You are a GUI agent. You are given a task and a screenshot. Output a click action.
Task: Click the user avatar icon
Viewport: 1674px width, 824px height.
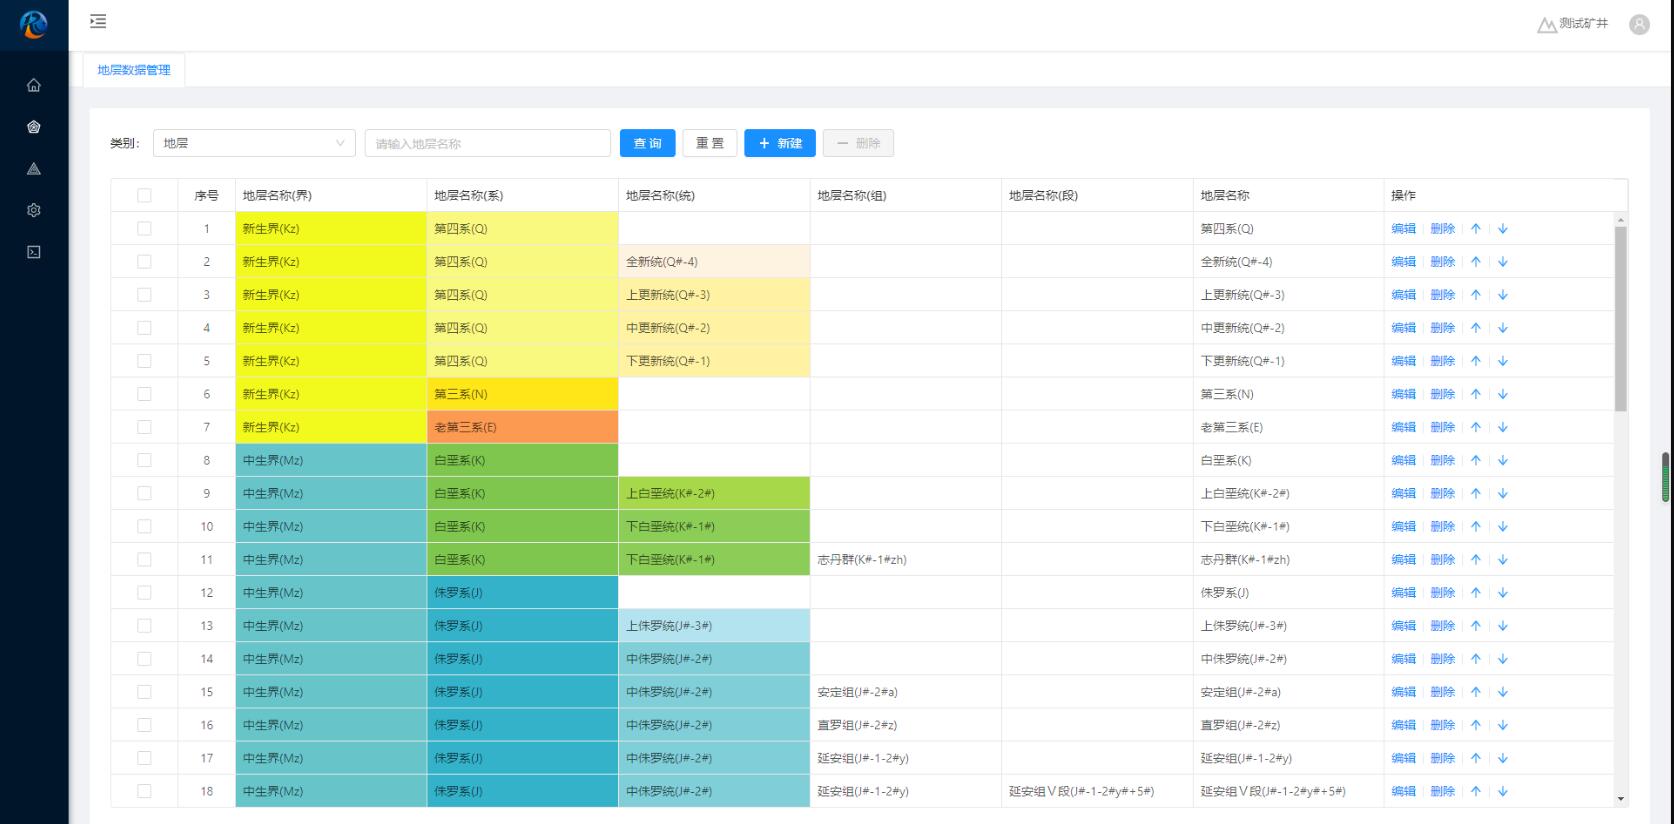point(1639,25)
